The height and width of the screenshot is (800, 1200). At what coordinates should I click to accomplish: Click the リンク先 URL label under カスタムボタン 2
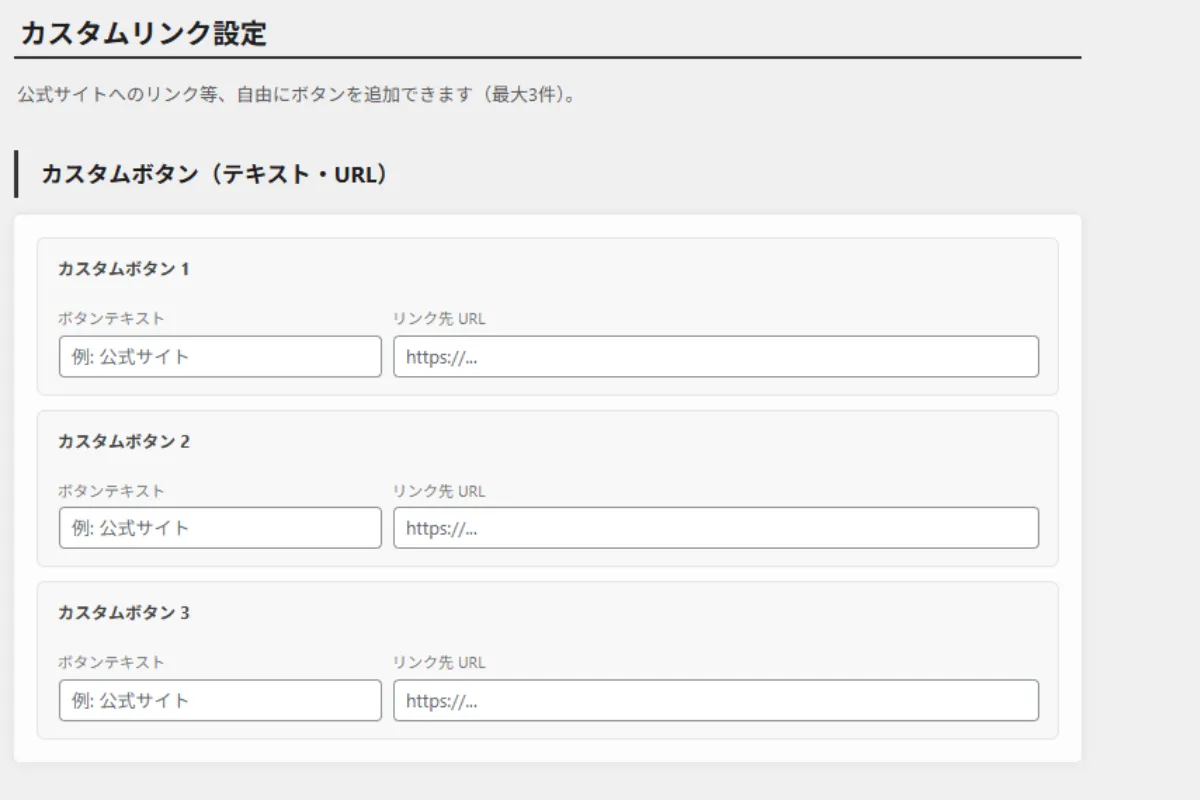pyautogui.click(x=439, y=491)
